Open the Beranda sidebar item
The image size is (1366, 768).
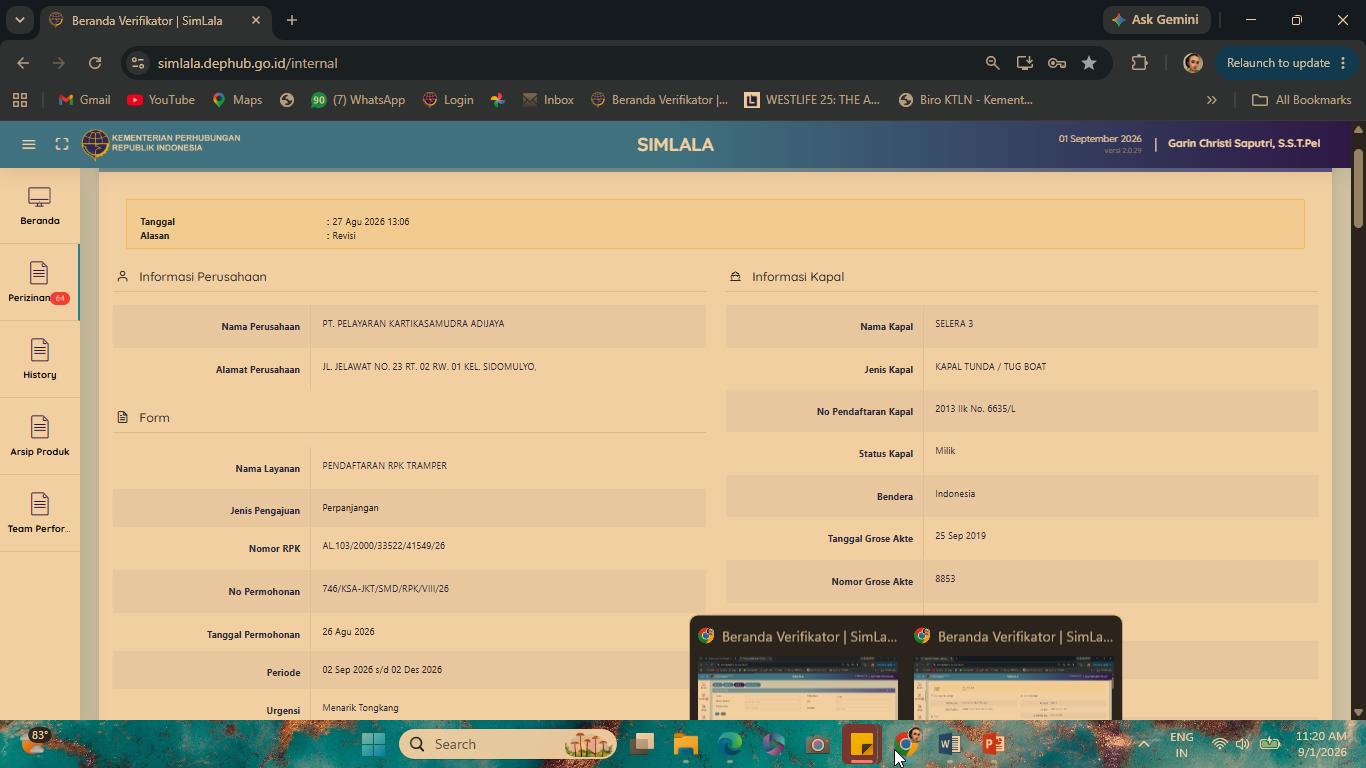40,207
